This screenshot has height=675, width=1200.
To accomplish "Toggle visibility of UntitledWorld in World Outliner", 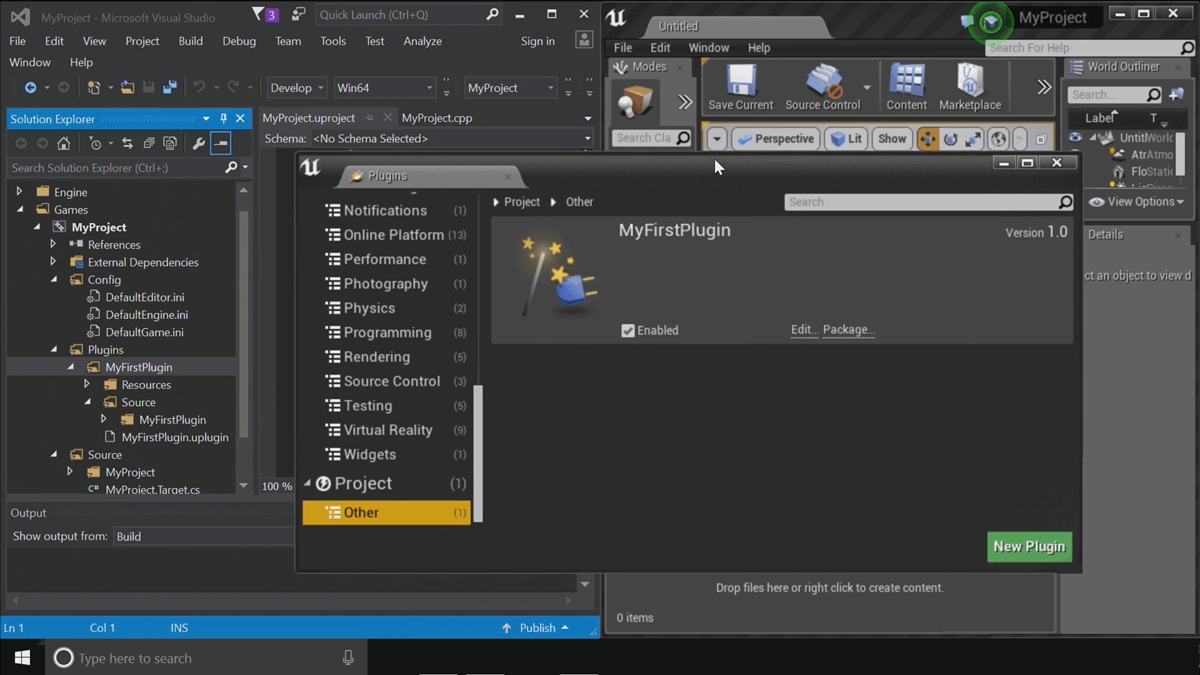I will point(1074,137).
